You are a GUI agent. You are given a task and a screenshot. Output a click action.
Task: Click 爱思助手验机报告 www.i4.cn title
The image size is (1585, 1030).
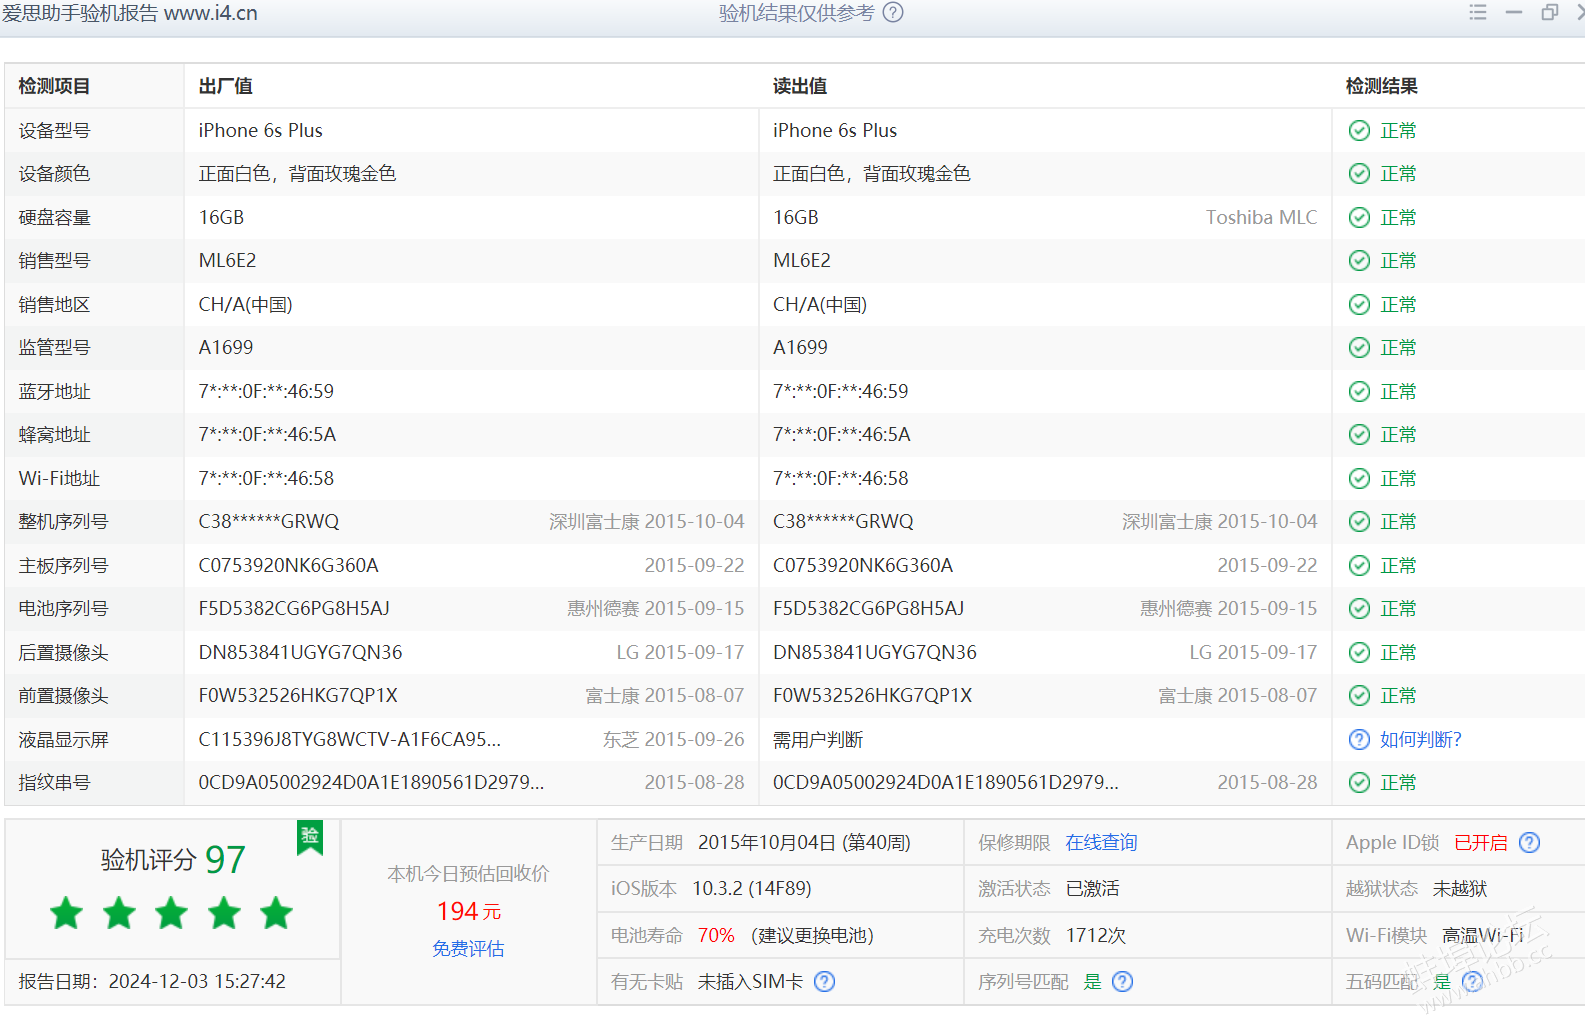click(x=130, y=13)
